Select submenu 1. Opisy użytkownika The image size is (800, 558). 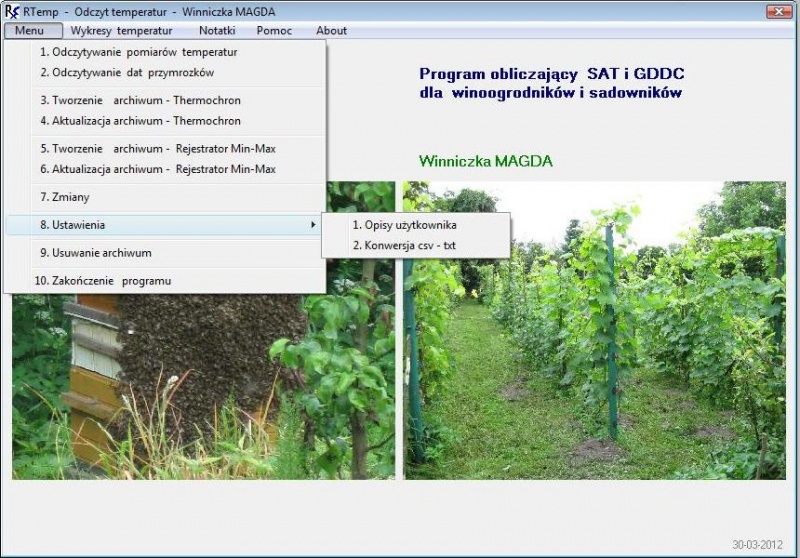pyautogui.click(x=416, y=225)
